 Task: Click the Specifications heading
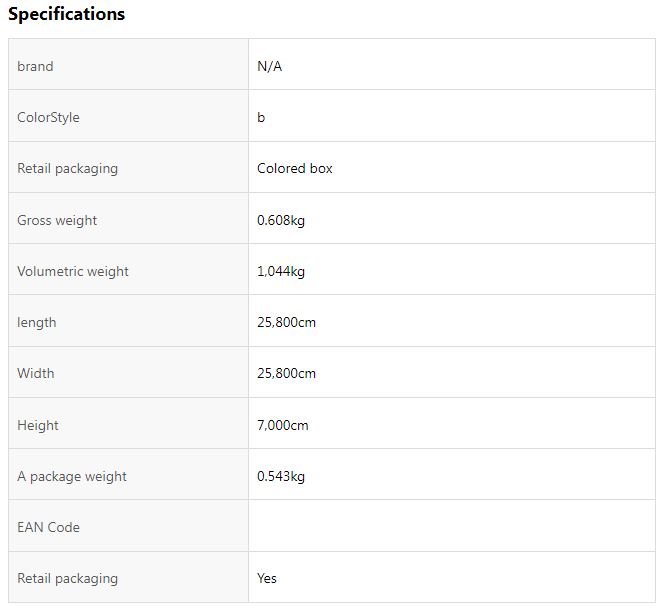(66, 14)
